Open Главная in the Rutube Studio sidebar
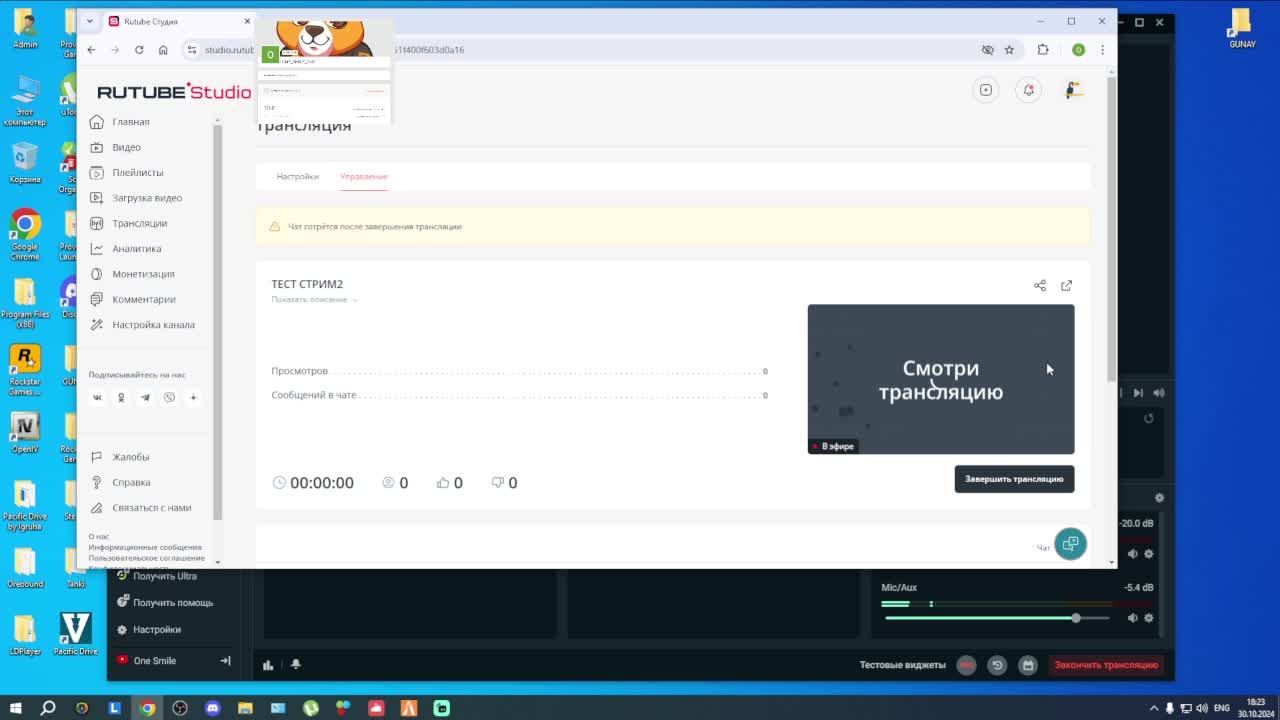Screen dimensions: 1280x720 (x=120, y=122)
